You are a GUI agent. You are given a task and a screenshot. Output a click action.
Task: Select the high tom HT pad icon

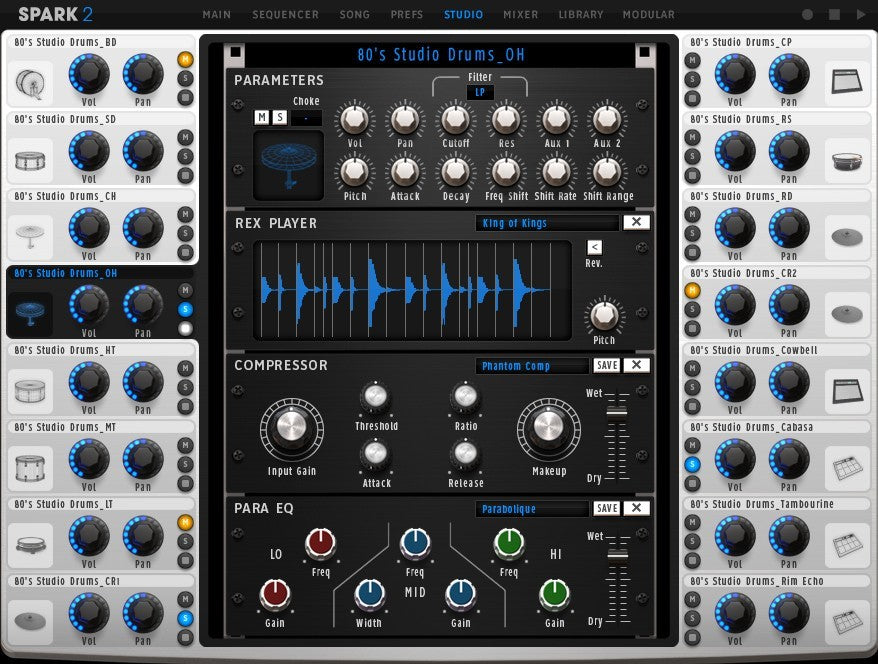pyautogui.click(x=30, y=391)
